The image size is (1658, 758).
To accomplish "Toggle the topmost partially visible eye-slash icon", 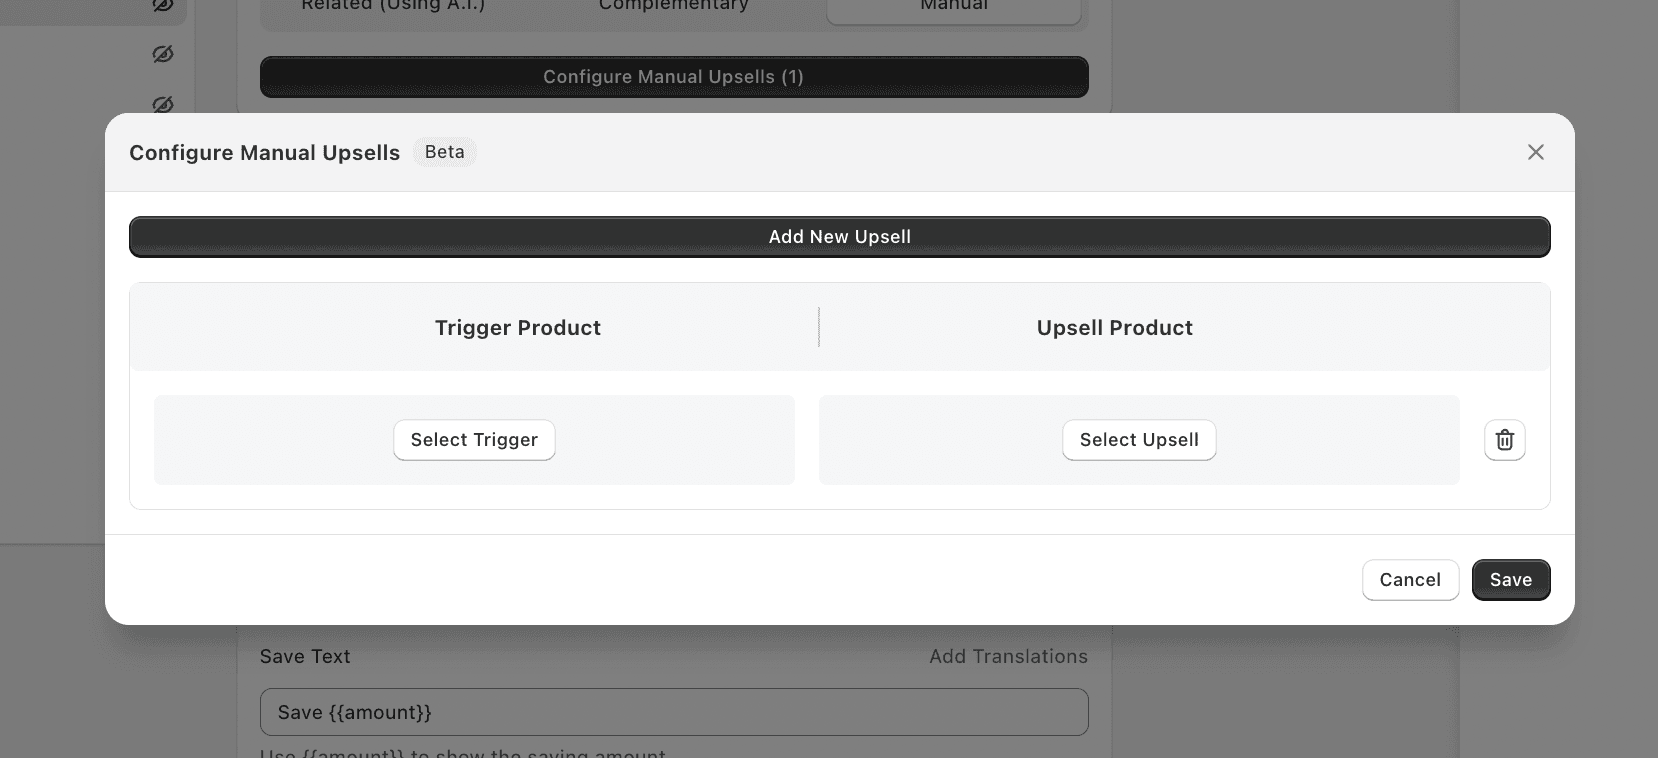I will click(163, 5).
